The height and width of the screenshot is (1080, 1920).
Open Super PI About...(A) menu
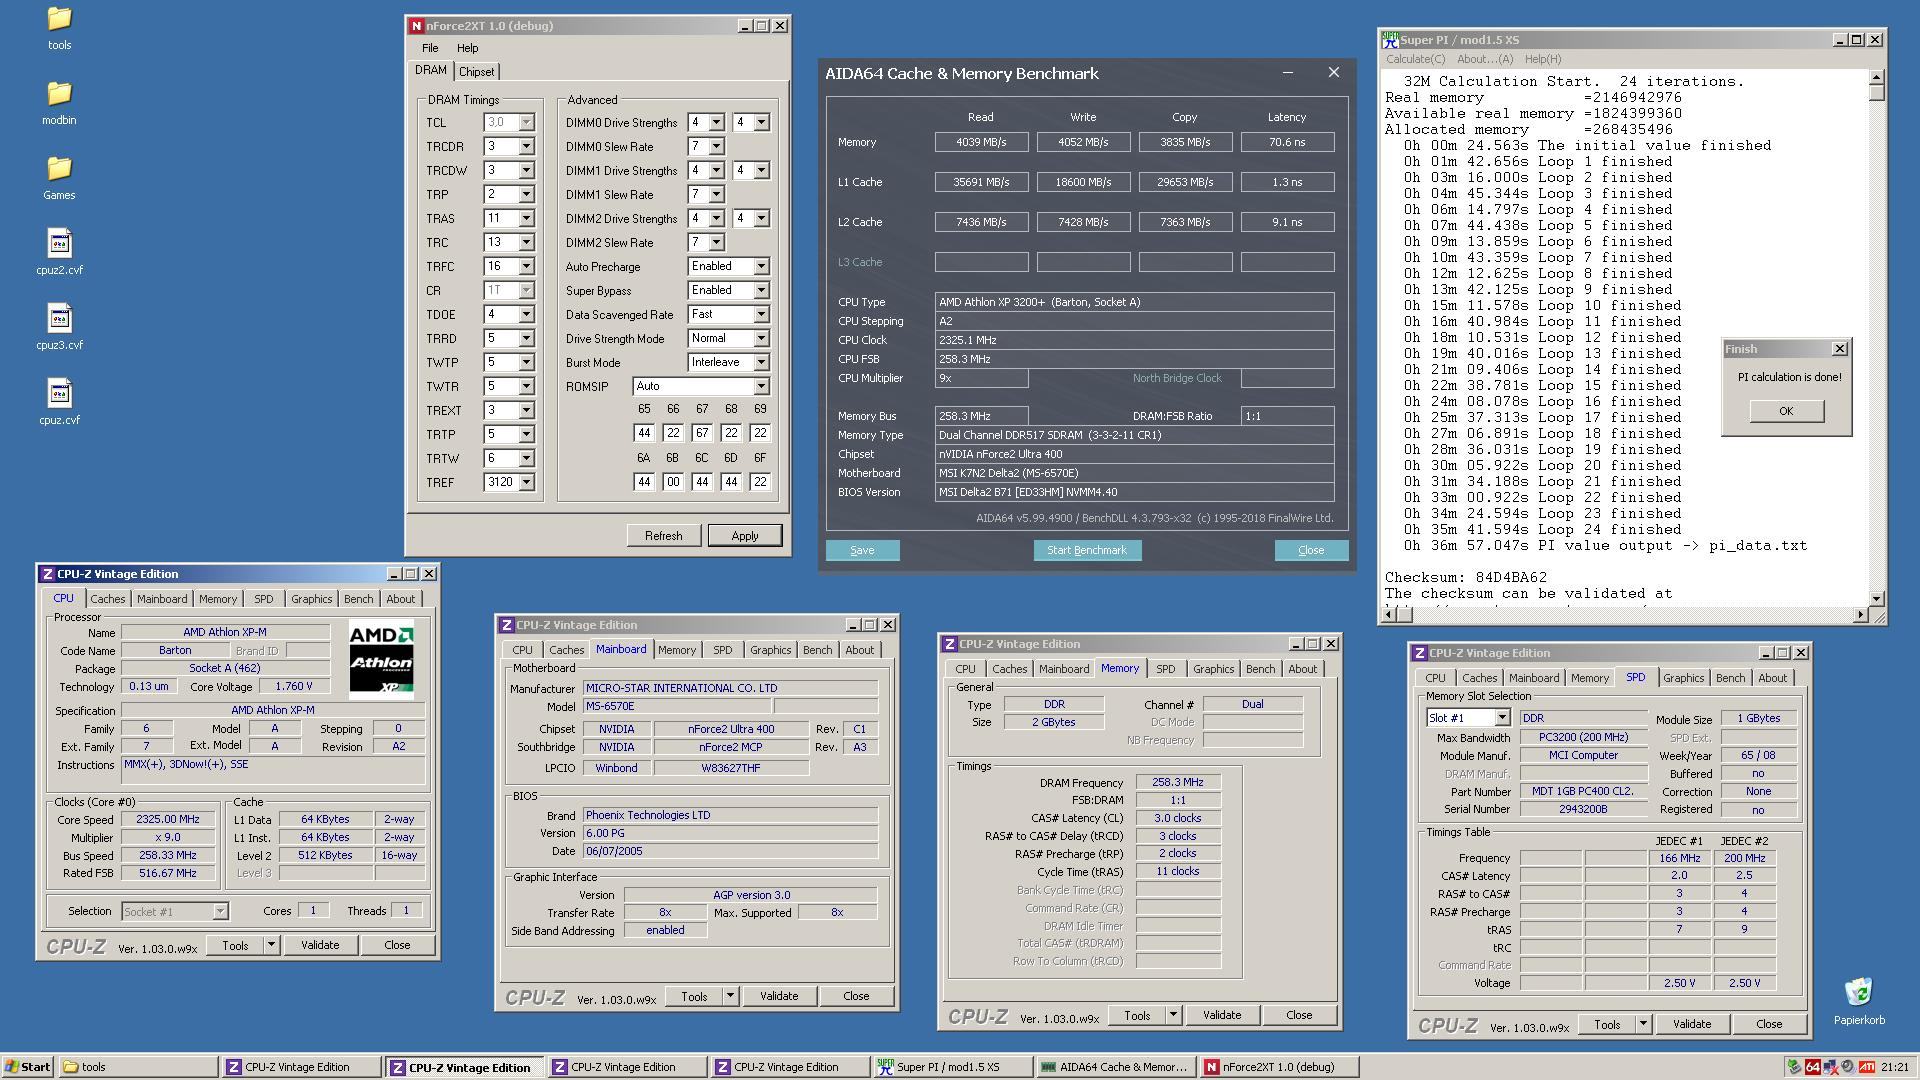click(x=1485, y=59)
